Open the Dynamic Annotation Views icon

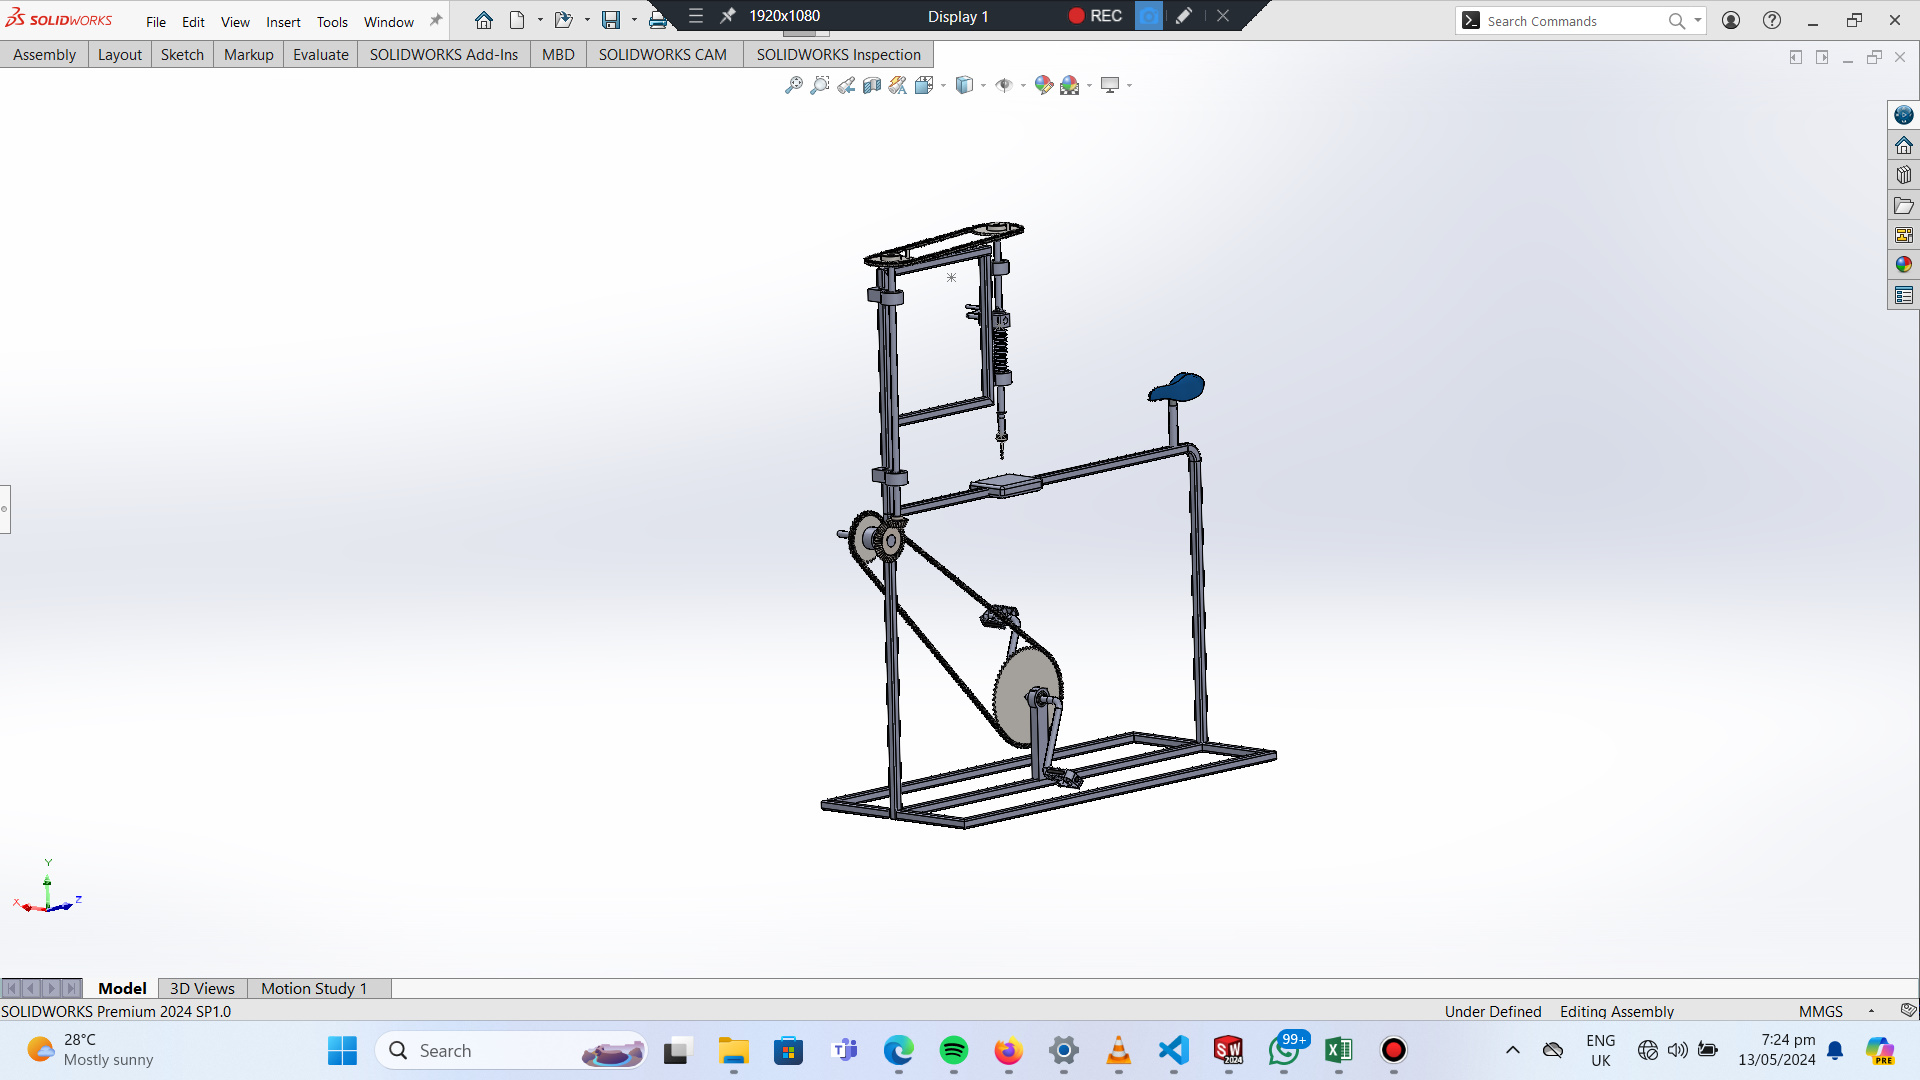[x=898, y=85]
